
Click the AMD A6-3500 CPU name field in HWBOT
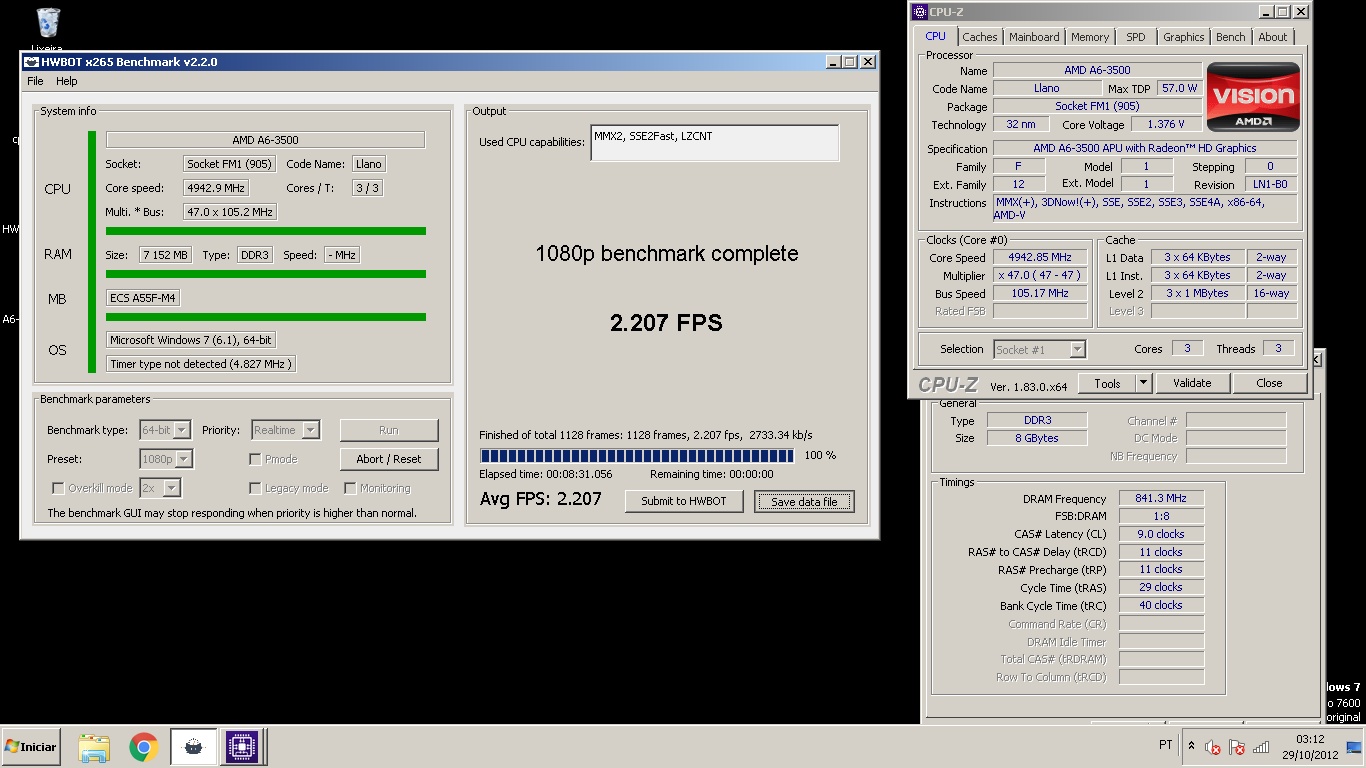265,140
